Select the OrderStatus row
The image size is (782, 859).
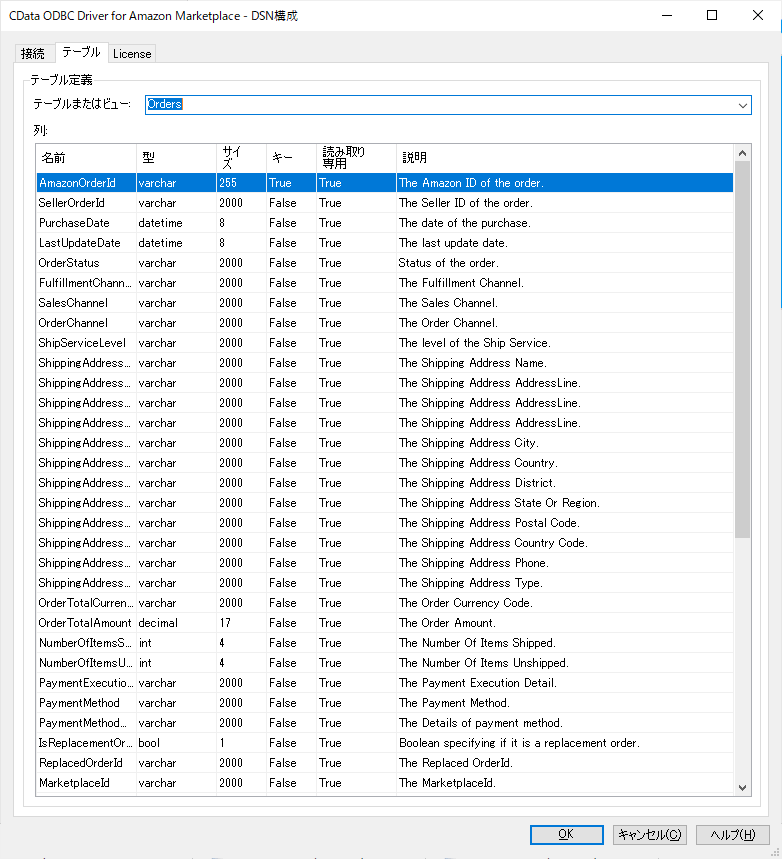coord(385,263)
